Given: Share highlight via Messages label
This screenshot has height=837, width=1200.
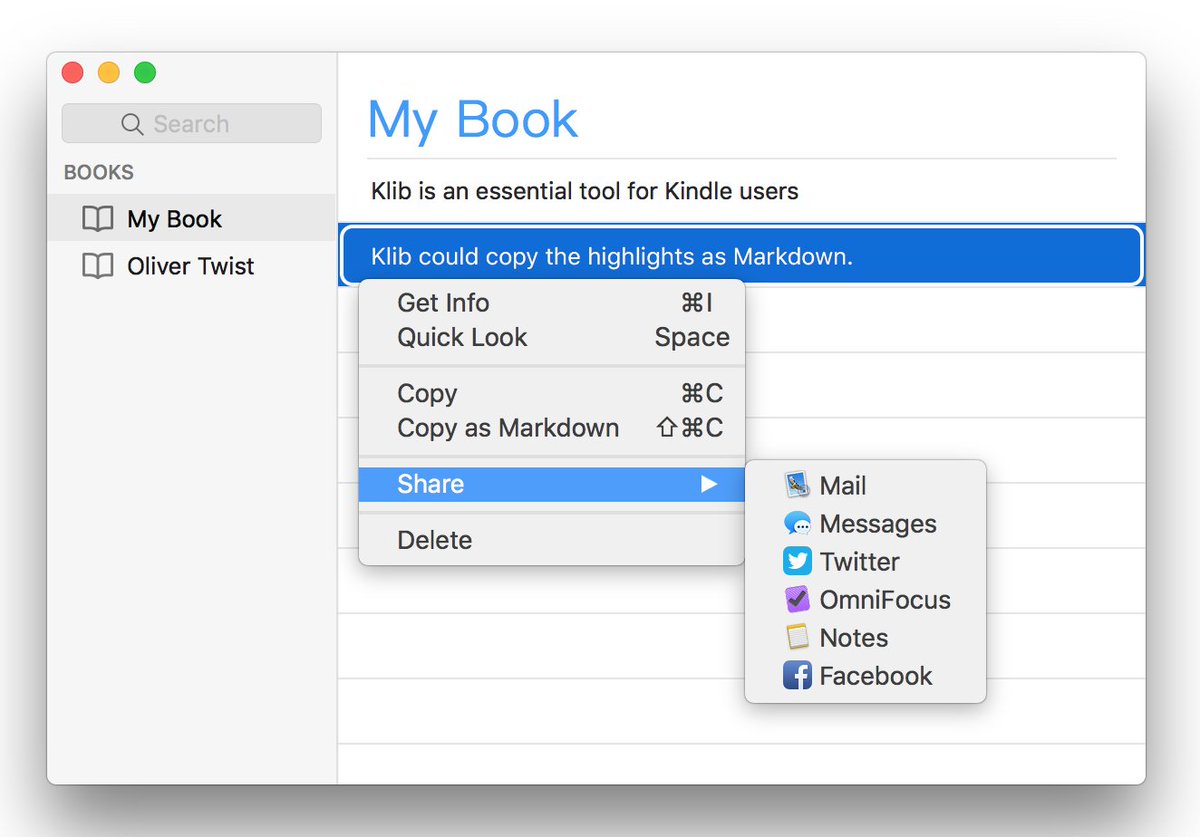Looking at the screenshot, I should coord(878,524).
